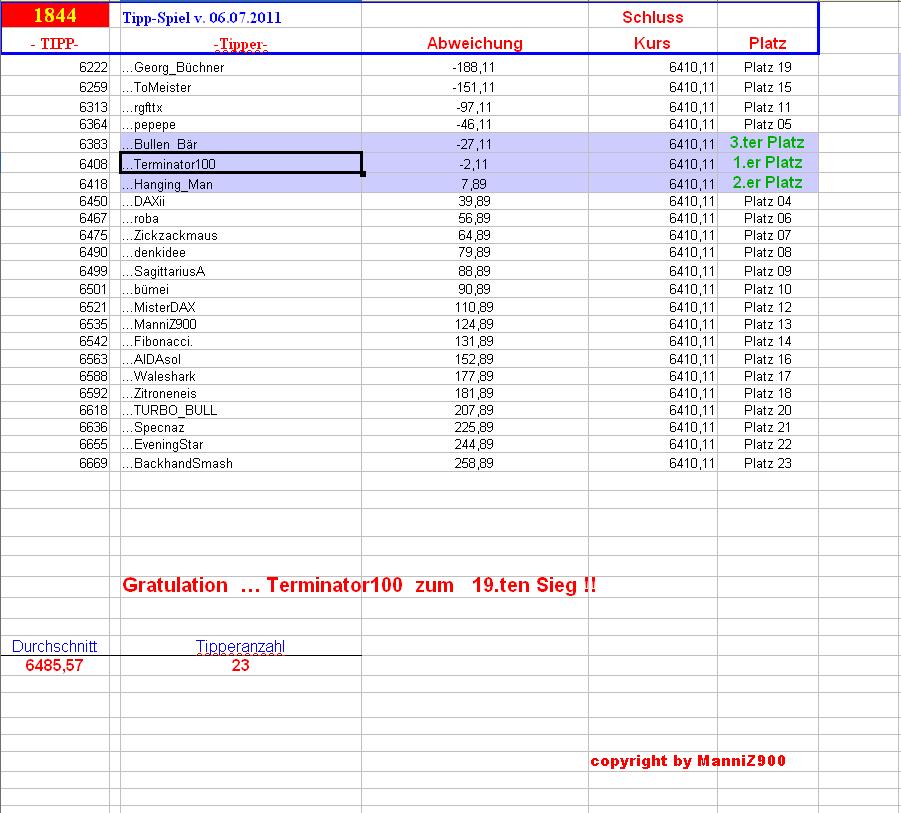Click the deviation value 258,89
Image resolution: width=901 pixels, height=813 pixels.
pos(473,463)
